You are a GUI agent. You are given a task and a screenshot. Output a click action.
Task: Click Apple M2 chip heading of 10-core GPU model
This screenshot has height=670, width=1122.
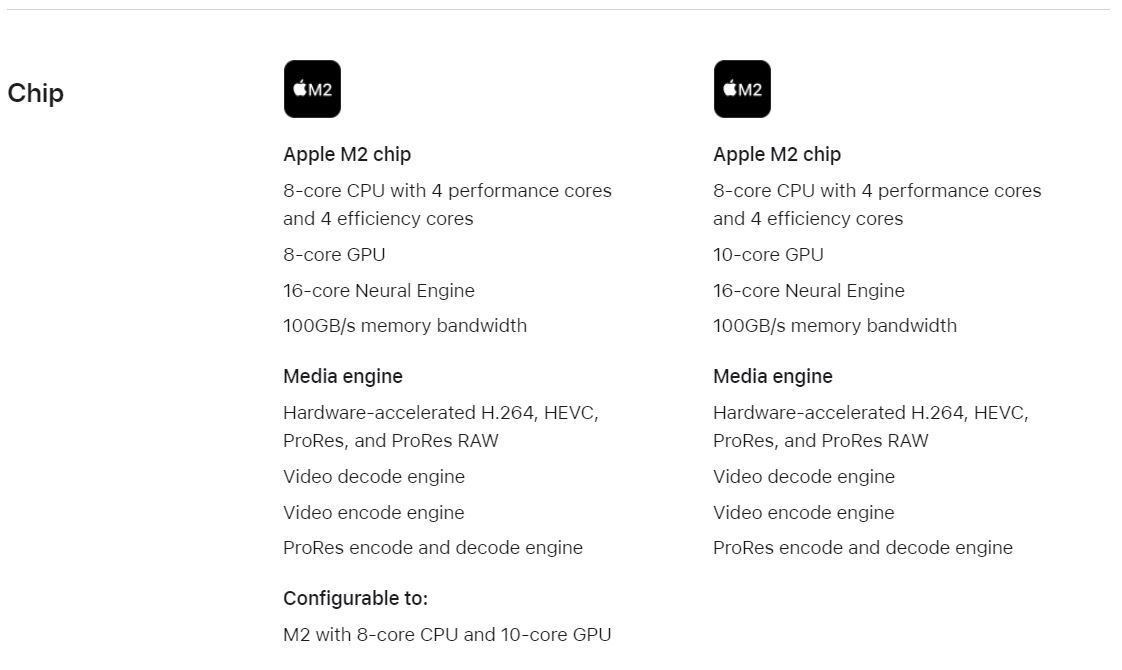(777, 154)
